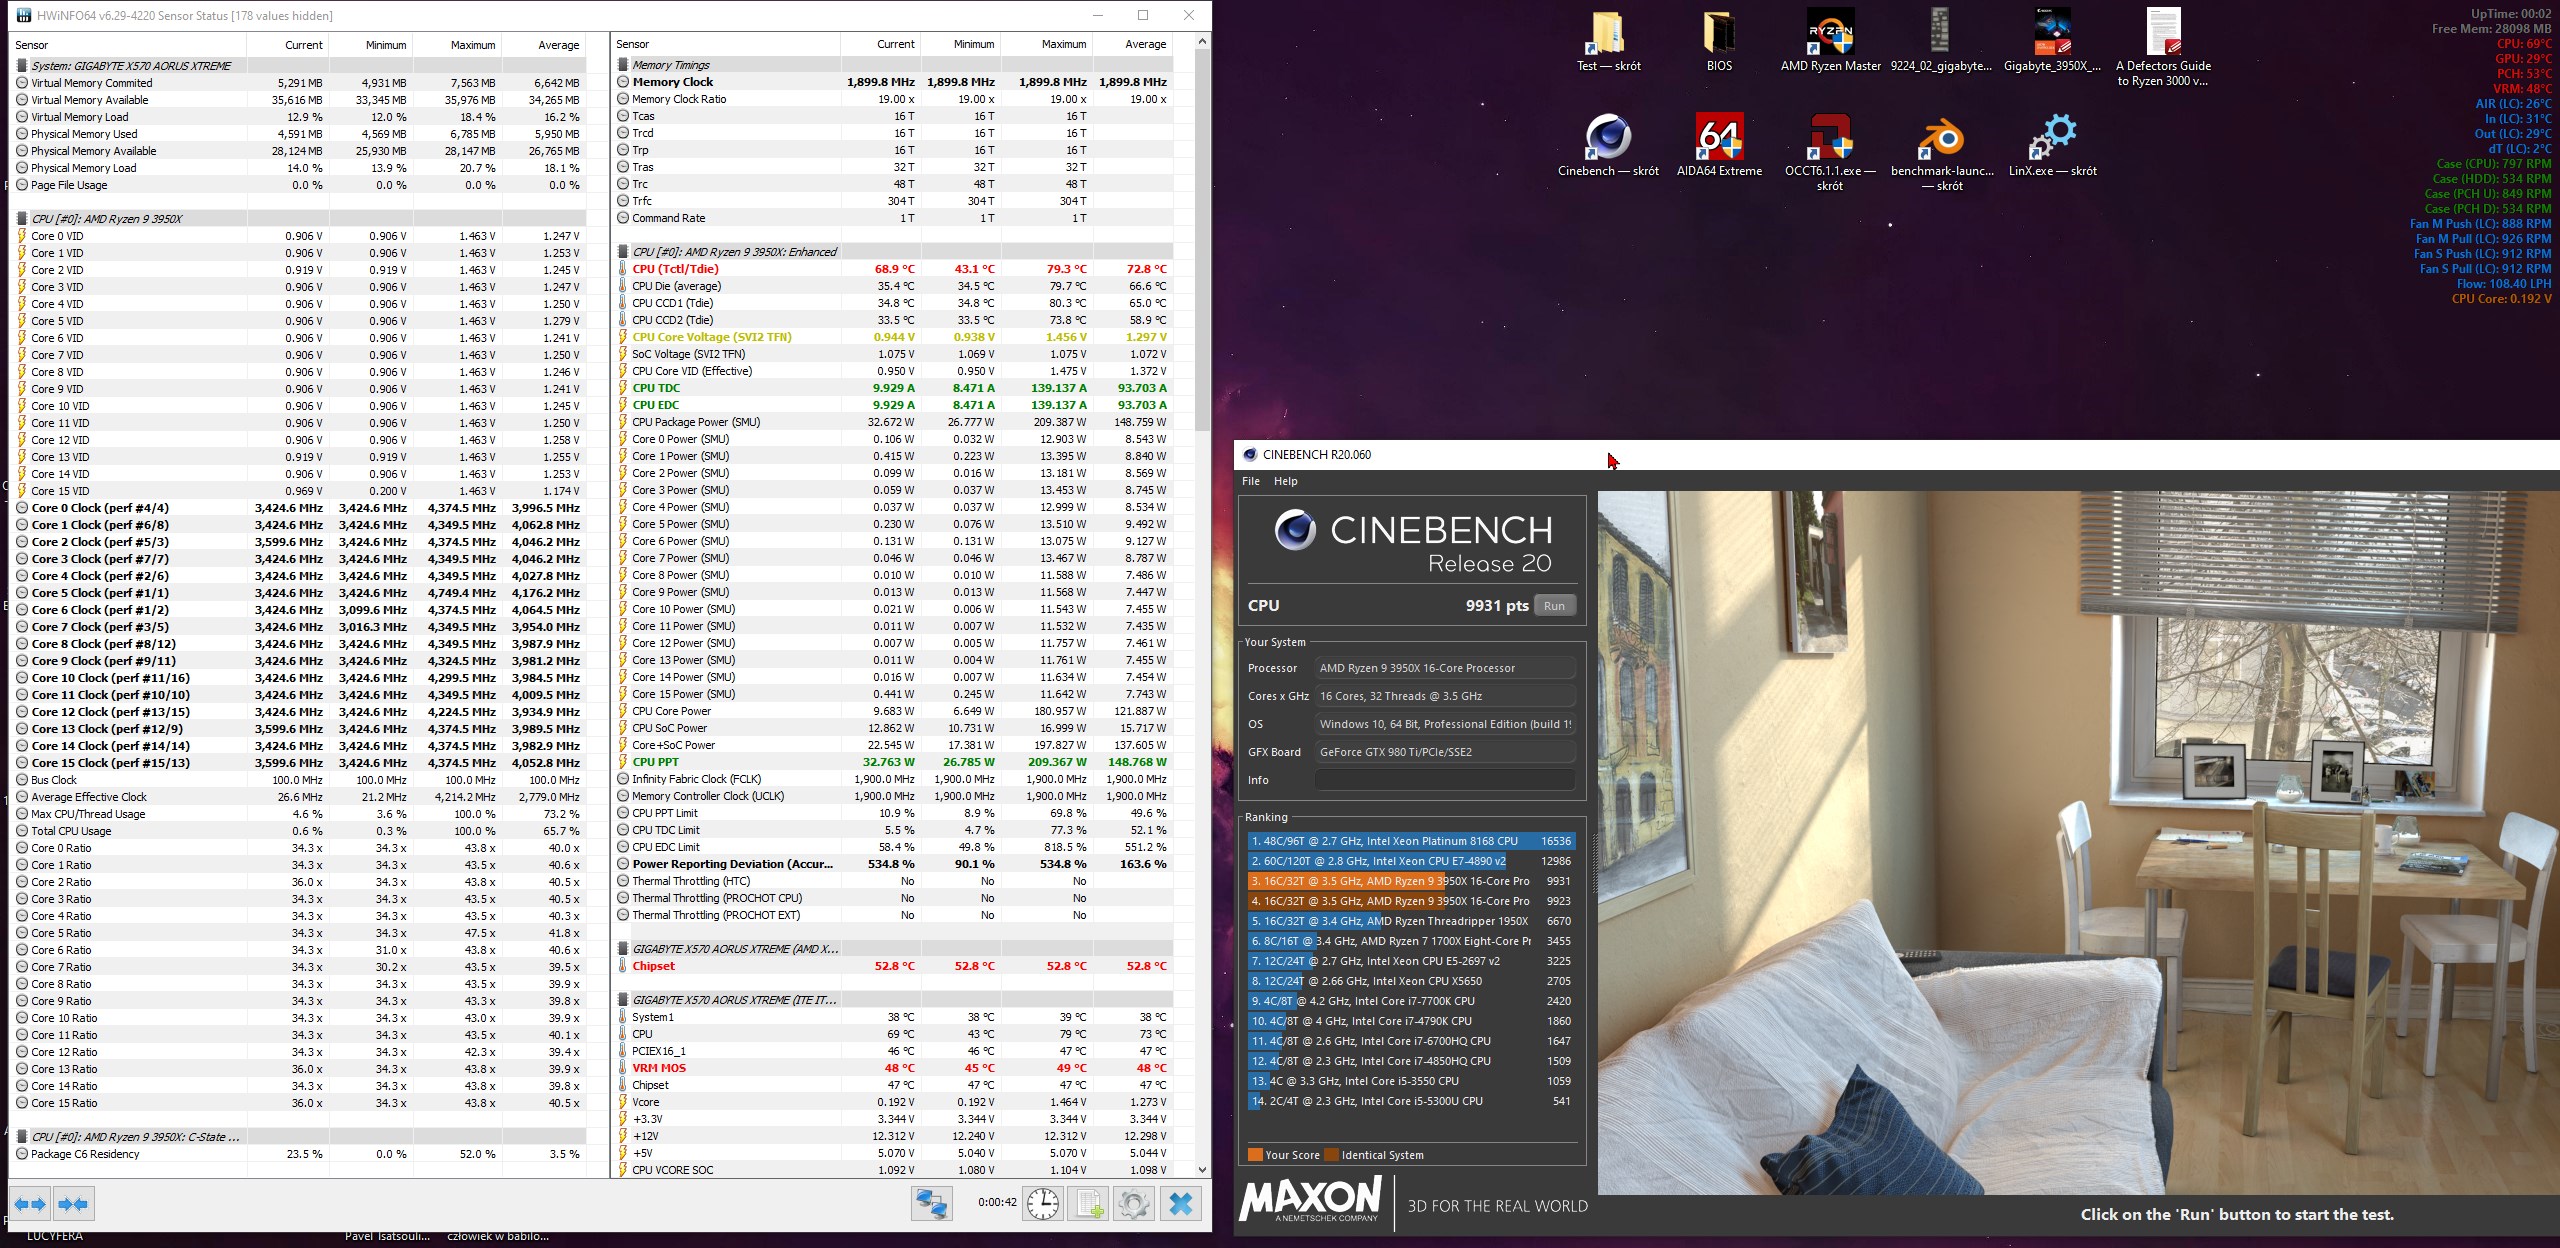Select the 'CPU (Tctl/Tdie)' sensor row
This screenshot has width=2560, height=1248.
pos(893,269)
